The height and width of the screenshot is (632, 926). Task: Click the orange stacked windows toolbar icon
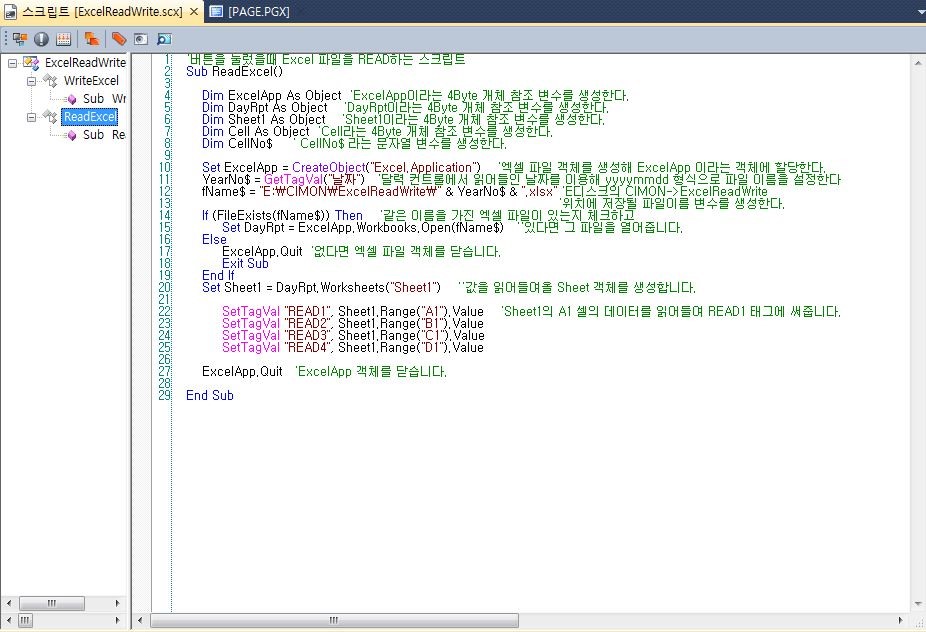[x=92, y=39]
